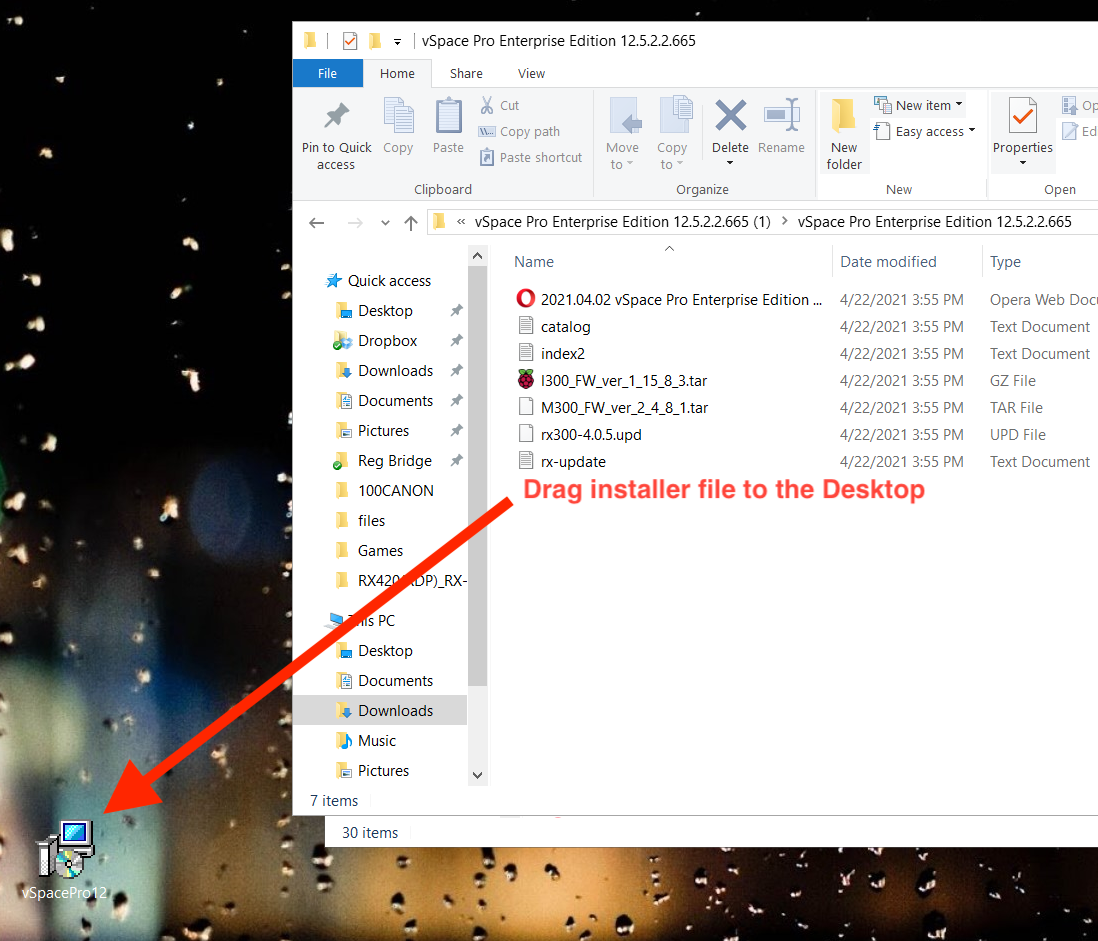
Task: Click navigation pane scrollbar down arrow
Action: tap(478, 775)
